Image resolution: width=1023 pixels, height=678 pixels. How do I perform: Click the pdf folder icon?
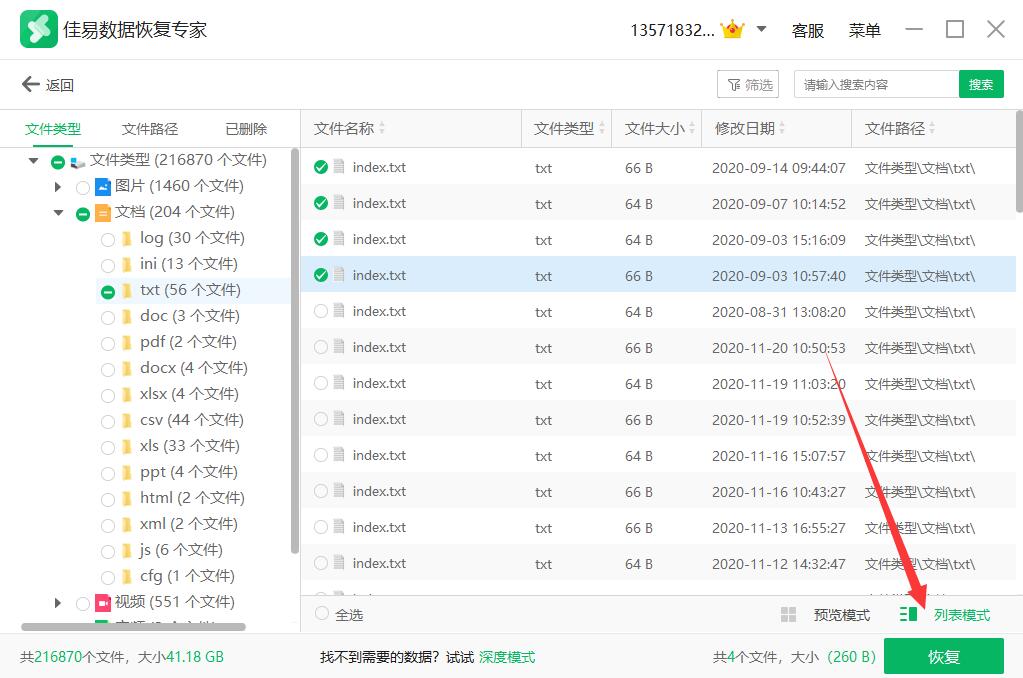pyautogui.click(x=127, y=342)
